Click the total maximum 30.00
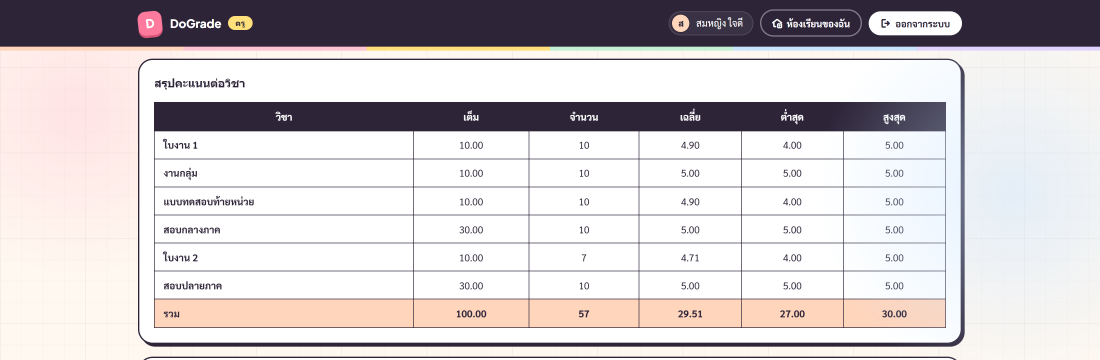Screen dimensions: 1100x360 [x=894, y=314]
